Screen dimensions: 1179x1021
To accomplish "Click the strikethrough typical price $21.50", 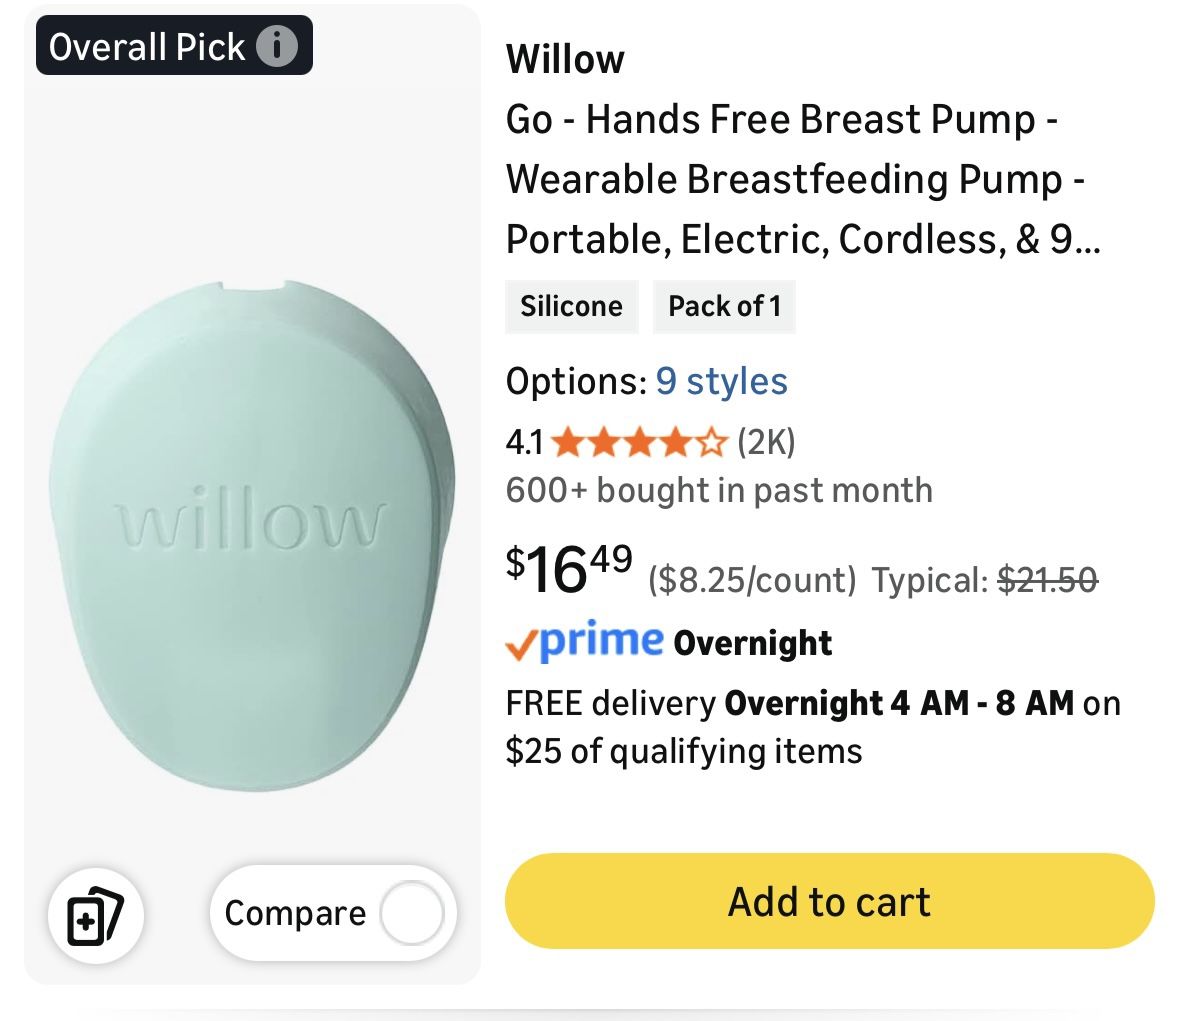I will click(1048, 578).
